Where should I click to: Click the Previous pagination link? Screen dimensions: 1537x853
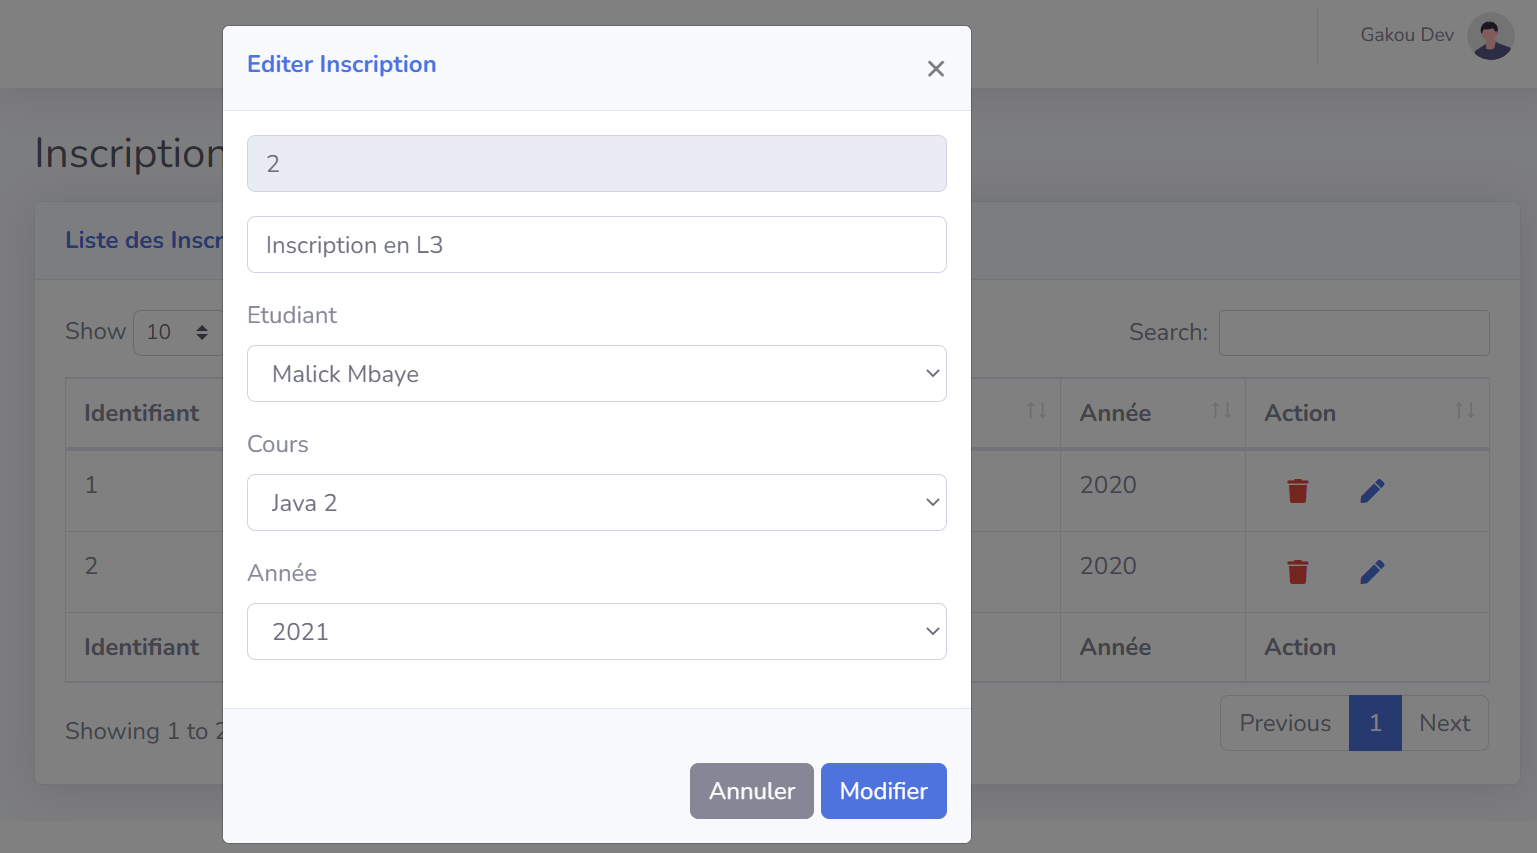coord(1283,722)
